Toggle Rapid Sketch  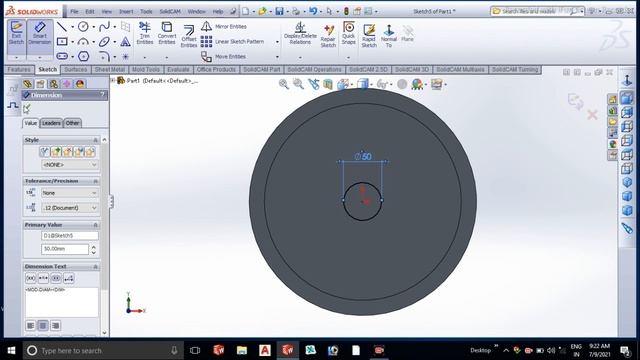point(369,36)
